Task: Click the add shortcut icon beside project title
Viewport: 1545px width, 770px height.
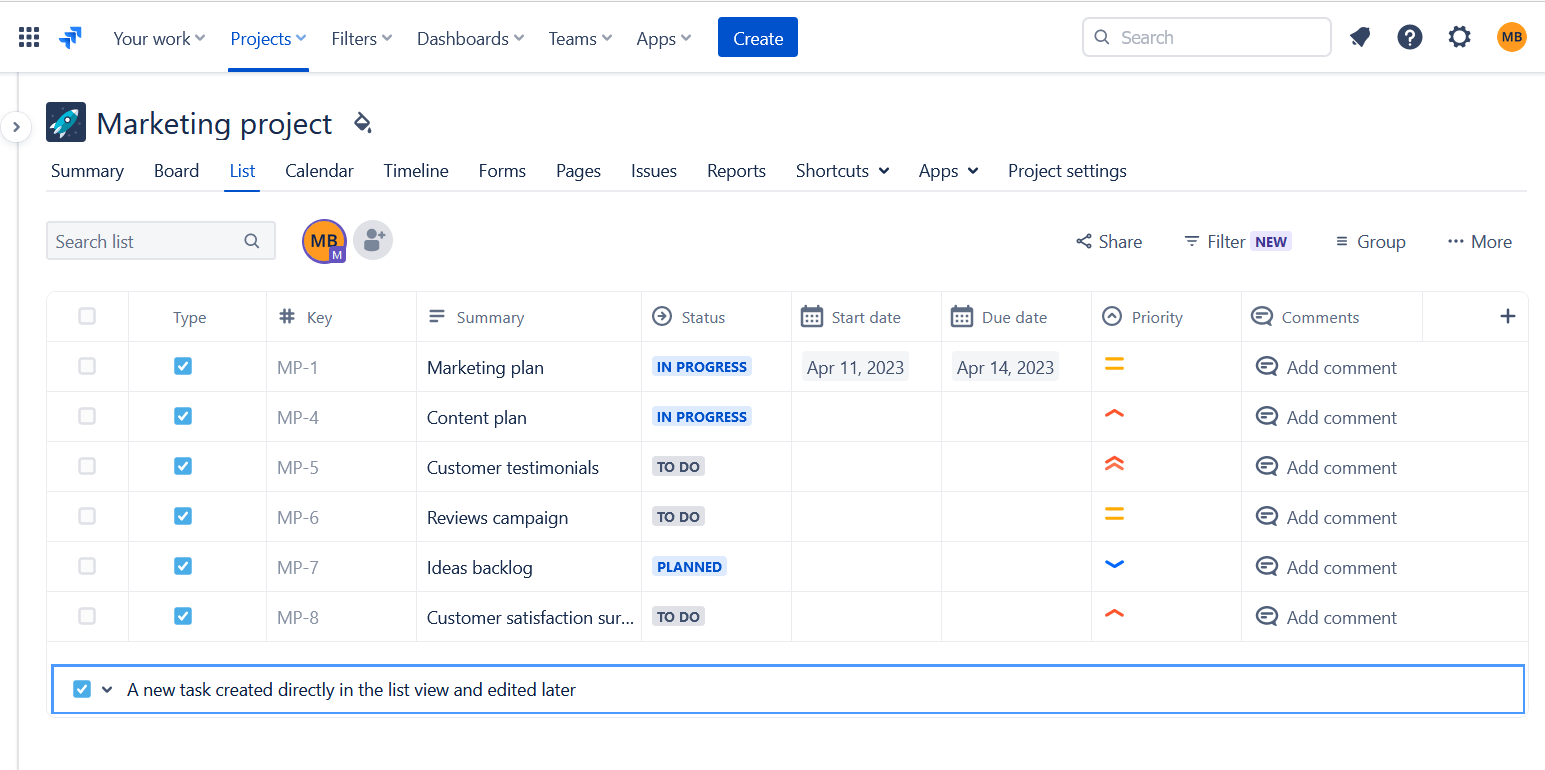Action: 362,122
